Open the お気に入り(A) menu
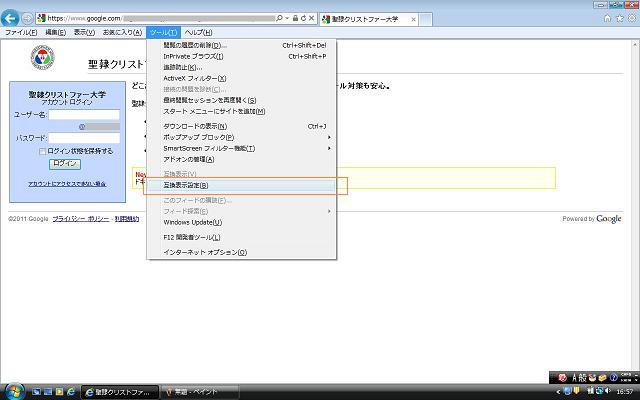640x400 pixels. (122, 32)
